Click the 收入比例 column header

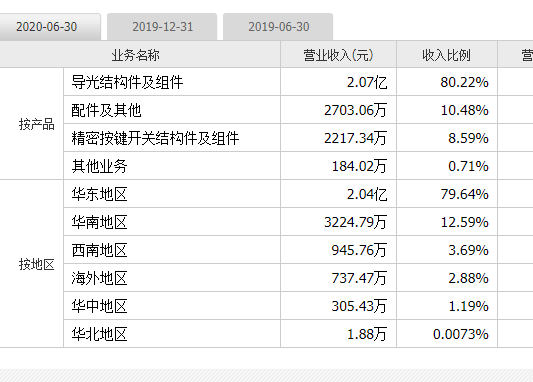pos(446,55)
